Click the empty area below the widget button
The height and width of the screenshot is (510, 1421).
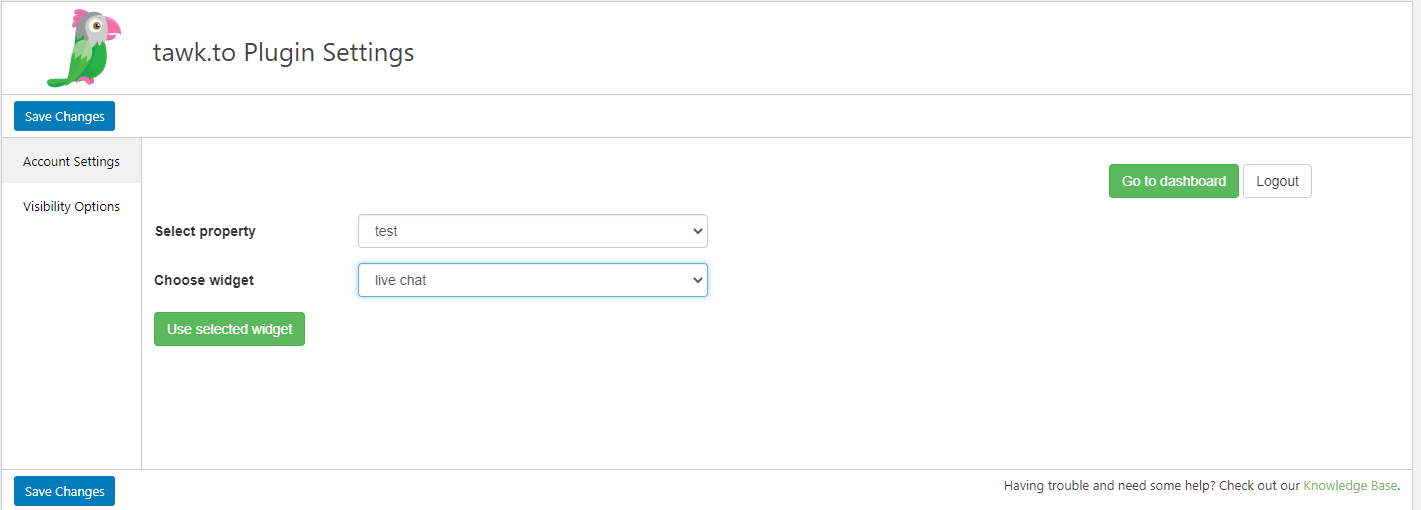pyautogui.click(x=770, y=407)
